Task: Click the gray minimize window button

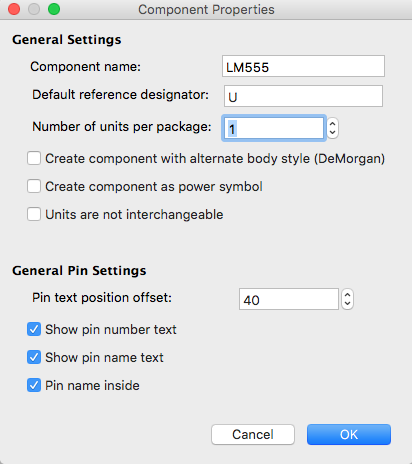Action: click(x=34, y=9)
